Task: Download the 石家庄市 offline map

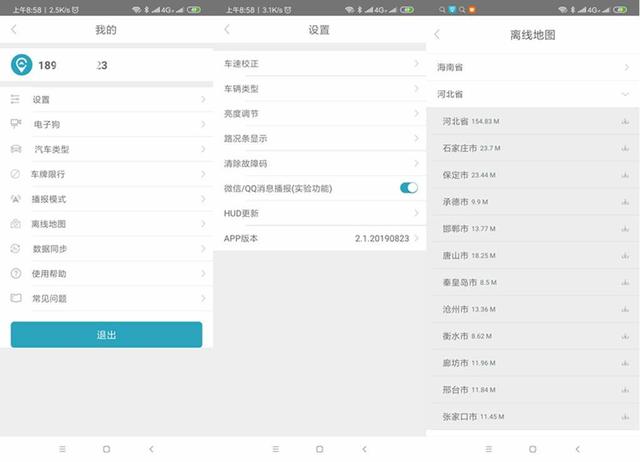Action: tap(625, 149)
